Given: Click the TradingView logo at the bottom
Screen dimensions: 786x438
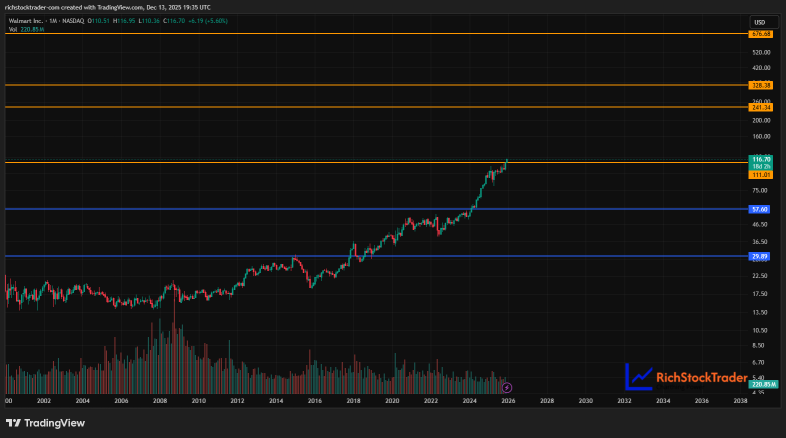Looking at the screenshot, I should (45, 423).
